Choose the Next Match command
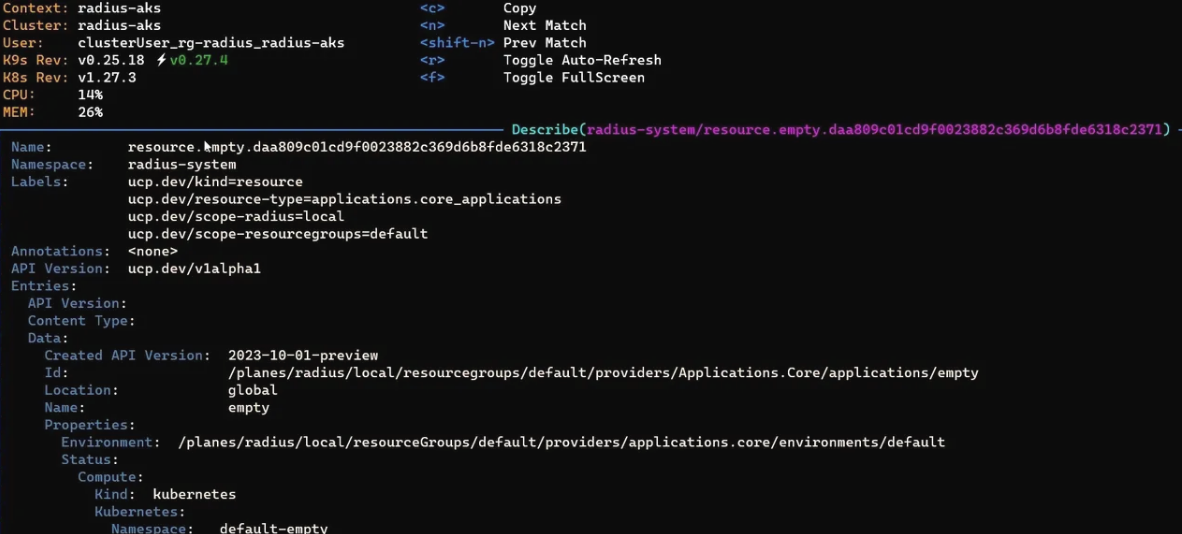The image size is (1182, 534). [x=544, y=25]
